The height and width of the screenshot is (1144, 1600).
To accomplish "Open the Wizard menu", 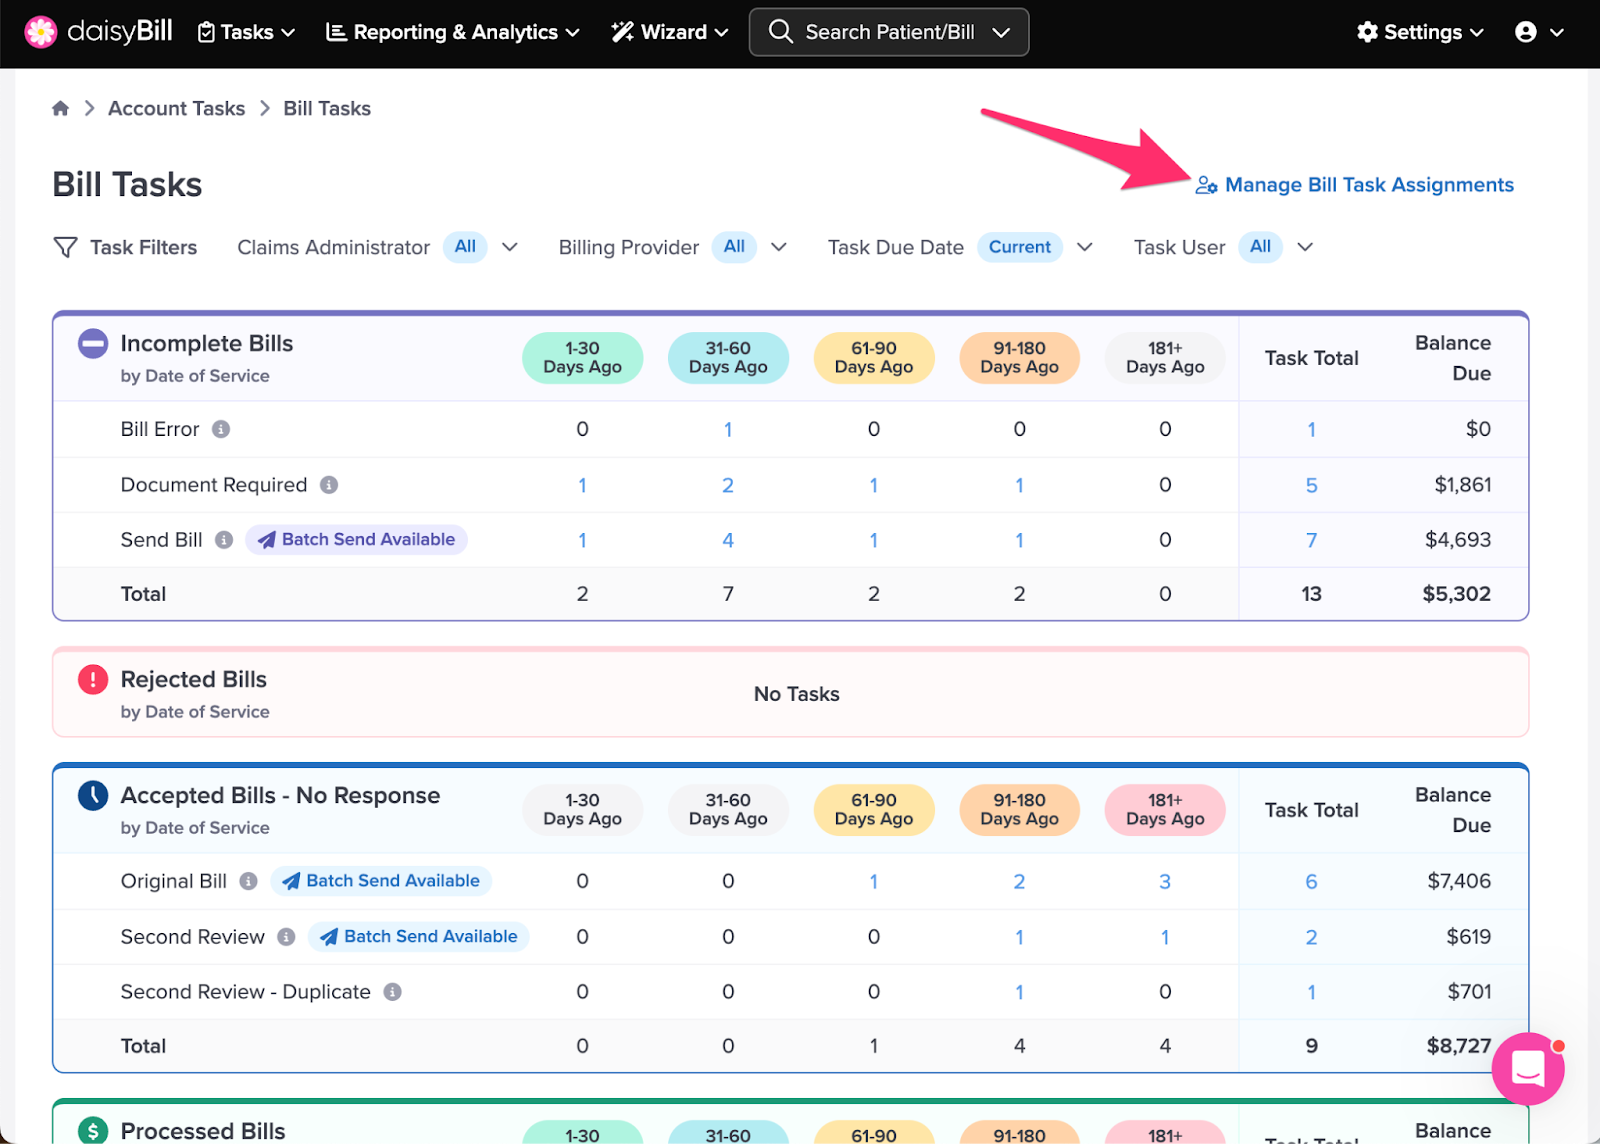I will [670, 32].
